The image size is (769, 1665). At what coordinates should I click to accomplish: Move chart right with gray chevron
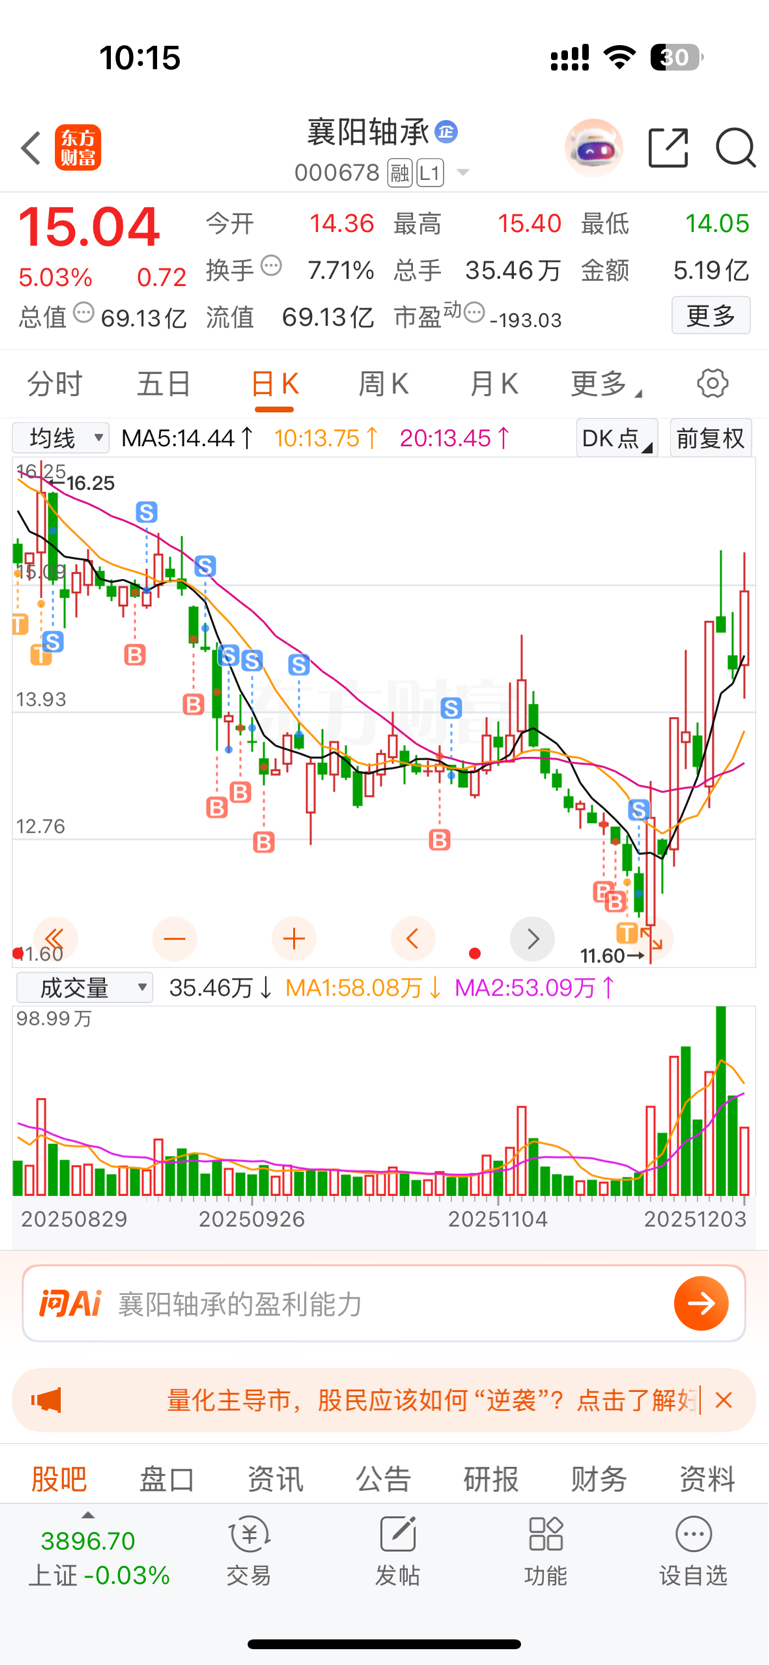pyautogui.click(x=532, y=938)
